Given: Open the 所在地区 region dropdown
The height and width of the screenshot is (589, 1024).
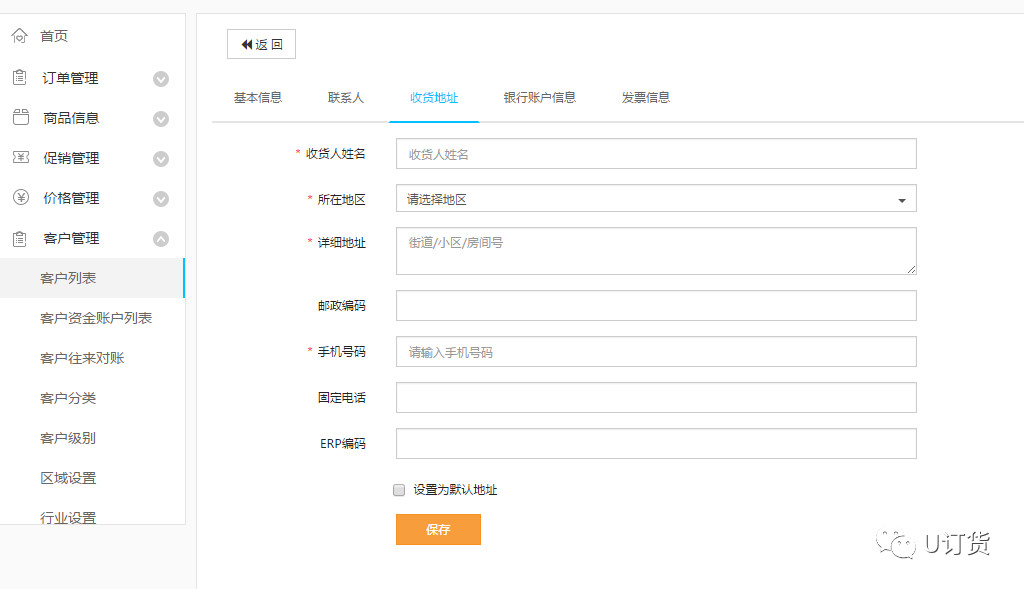Looking at the screenshot, I should point(656,199).
